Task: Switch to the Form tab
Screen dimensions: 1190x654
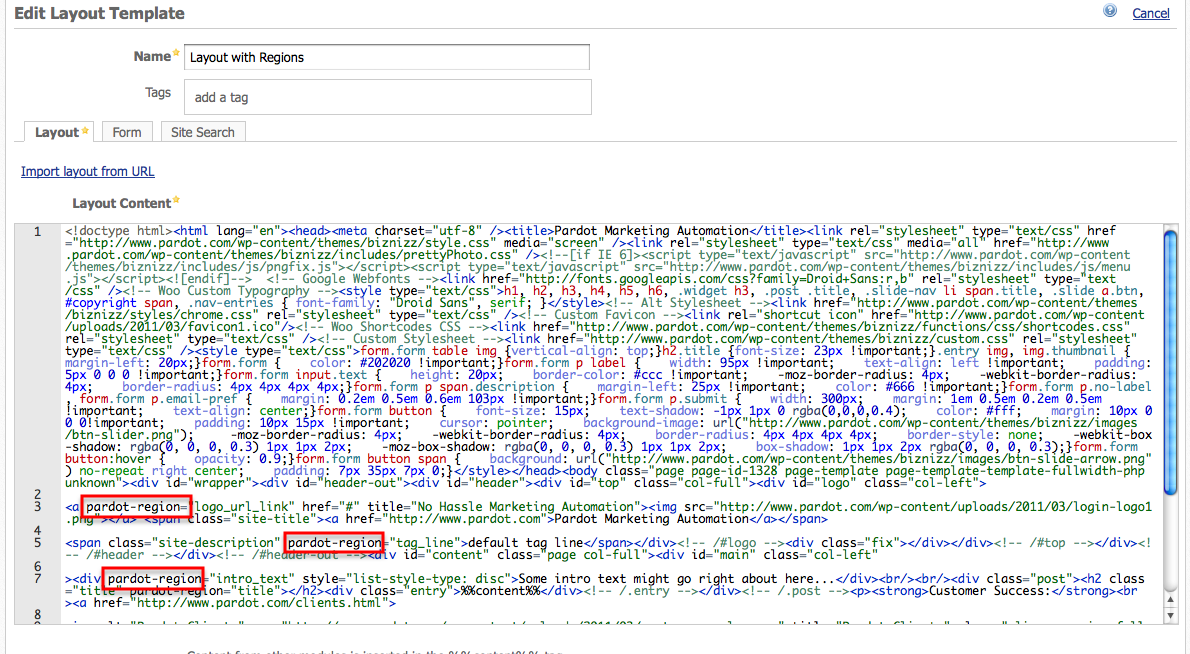Action: pyautogui.click(x=127, y=132)
